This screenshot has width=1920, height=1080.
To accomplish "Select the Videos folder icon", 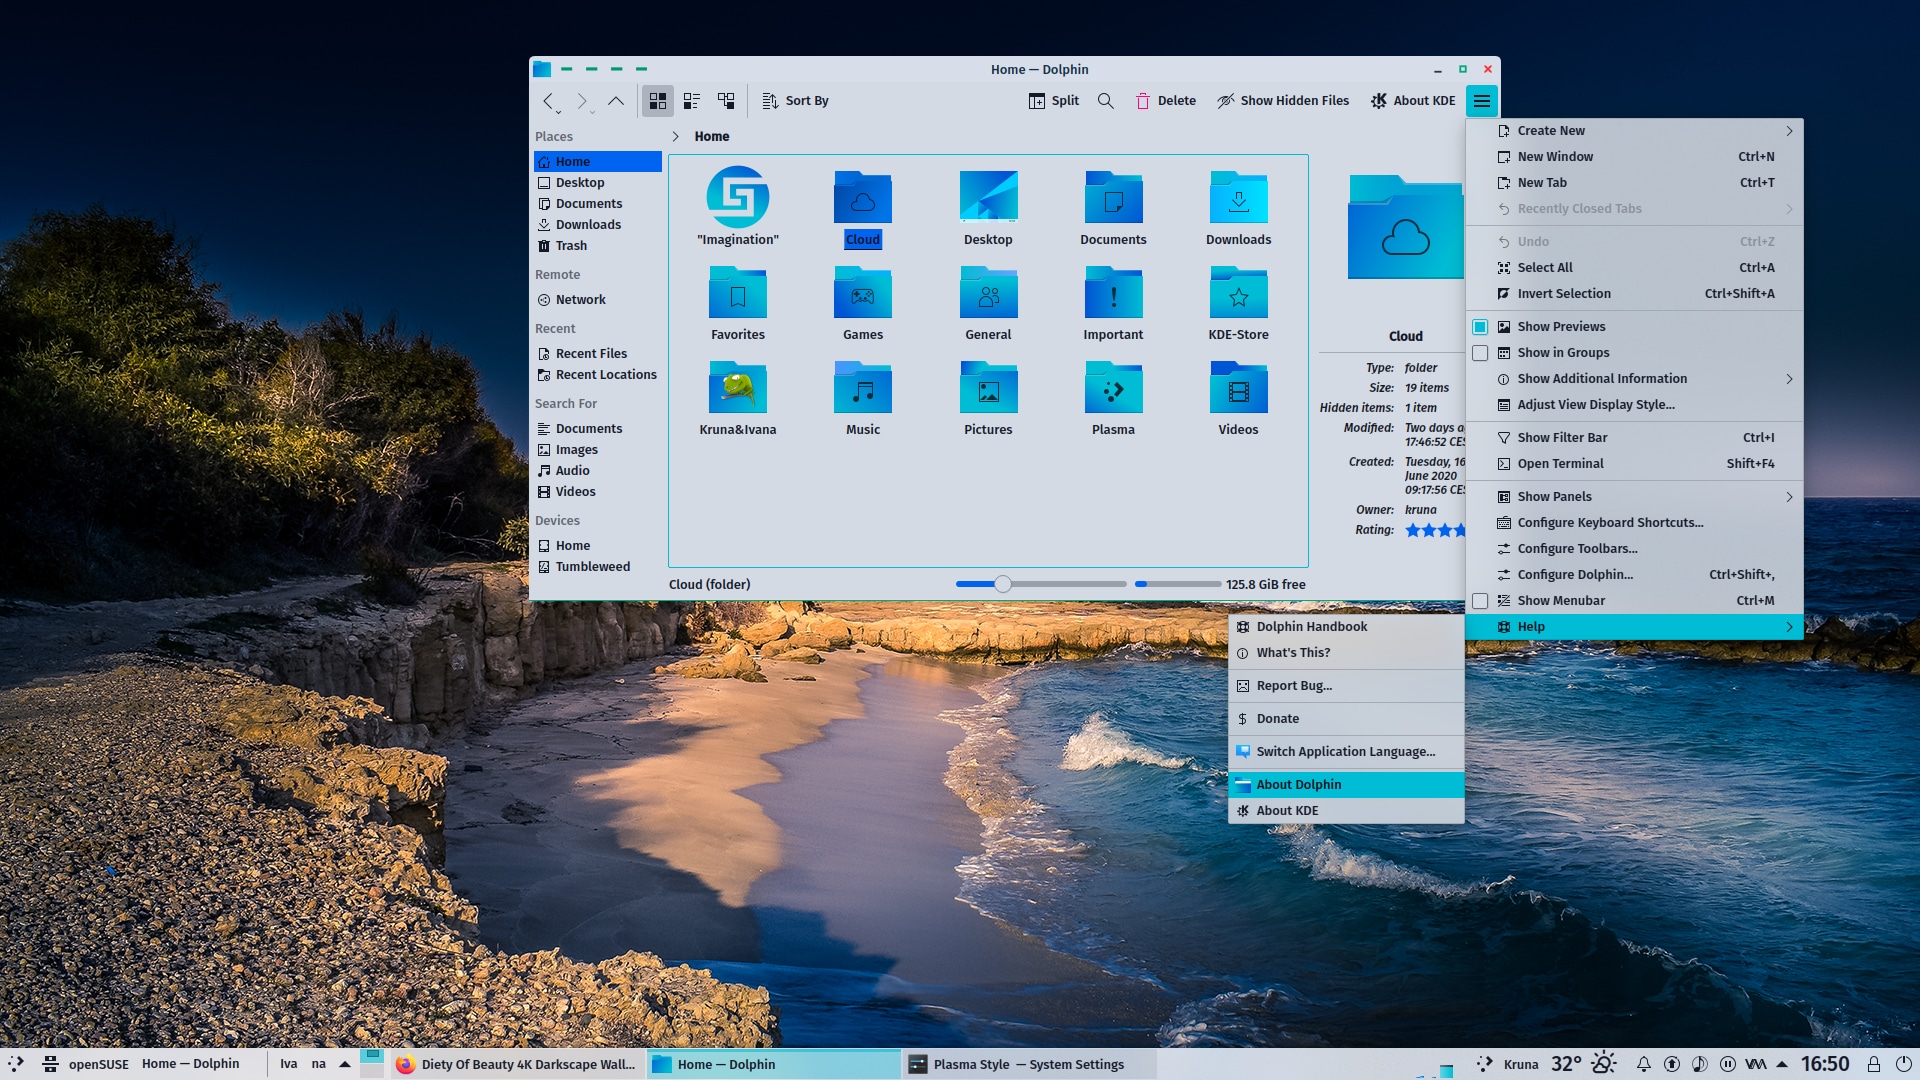I will point(1238,388).
